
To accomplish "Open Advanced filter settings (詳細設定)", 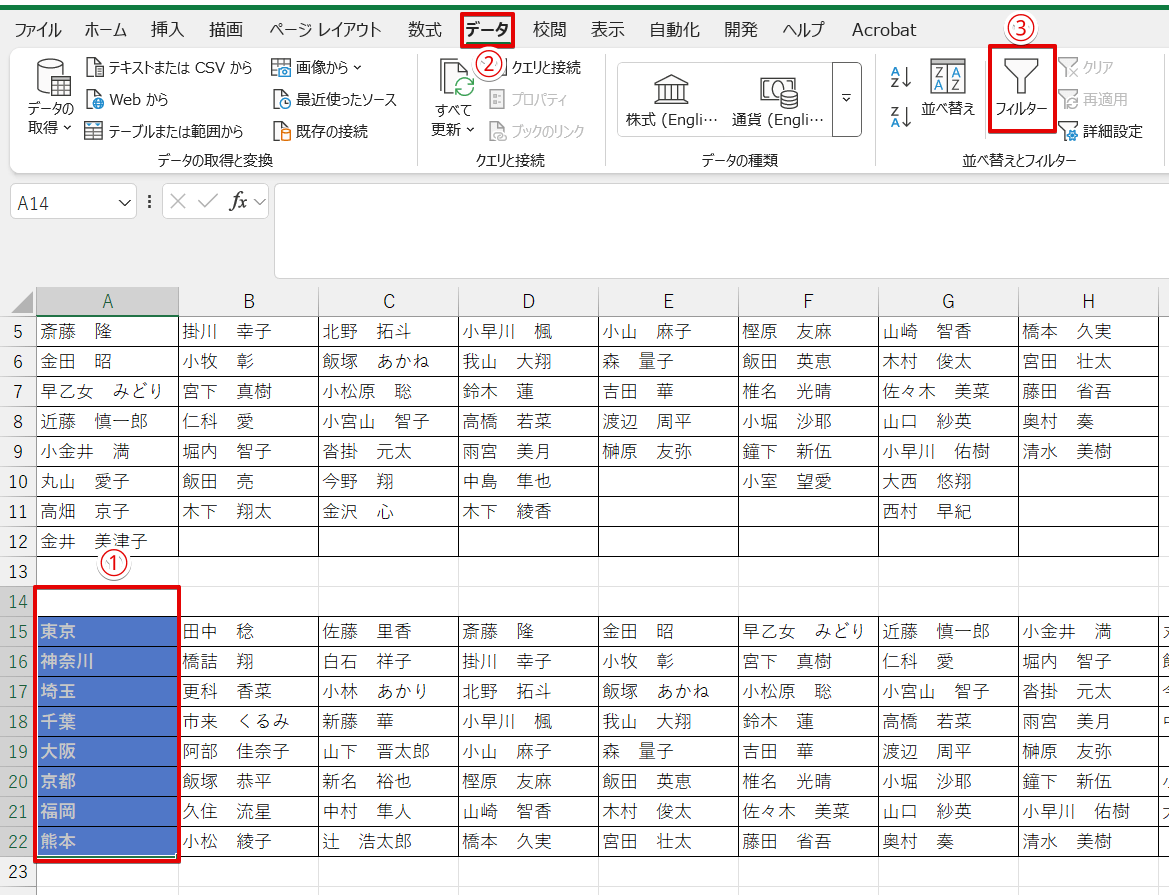I will [x=1100, y=131].
